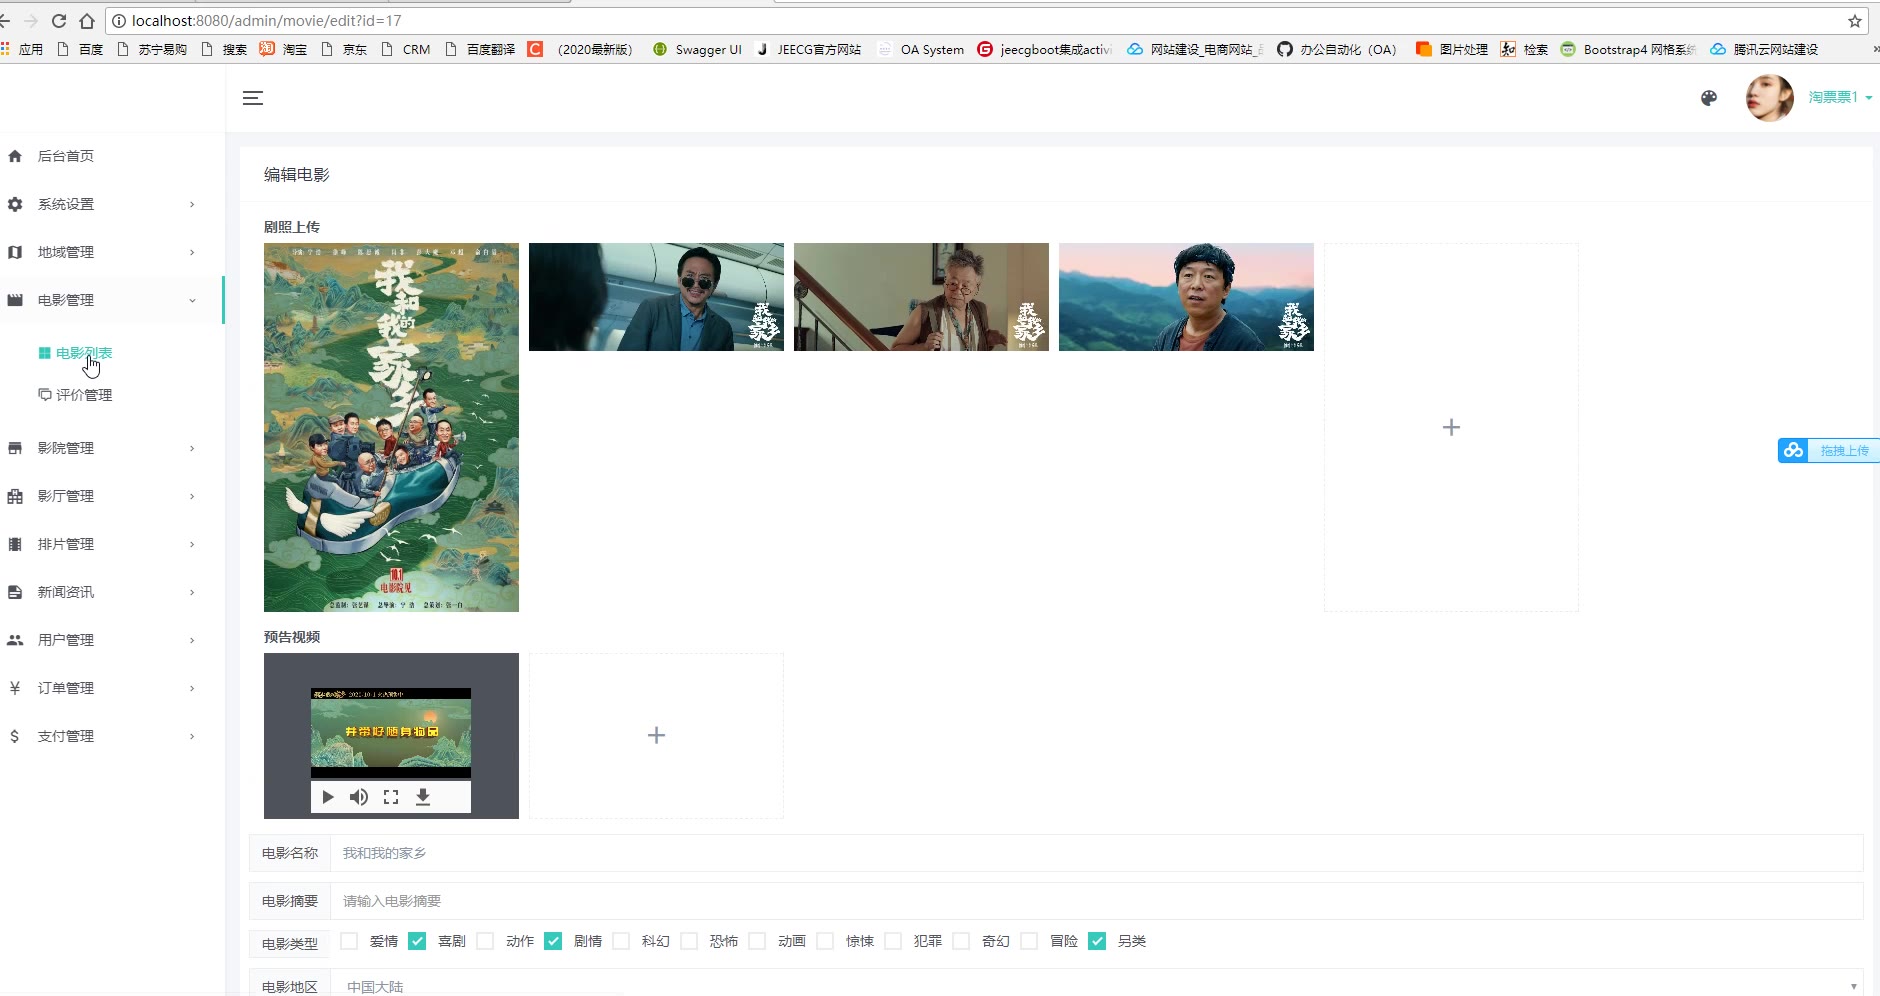This screenshot has width=1880, height=996.
Task: Click the map icon for 地域管理
Action: point(15,252)
